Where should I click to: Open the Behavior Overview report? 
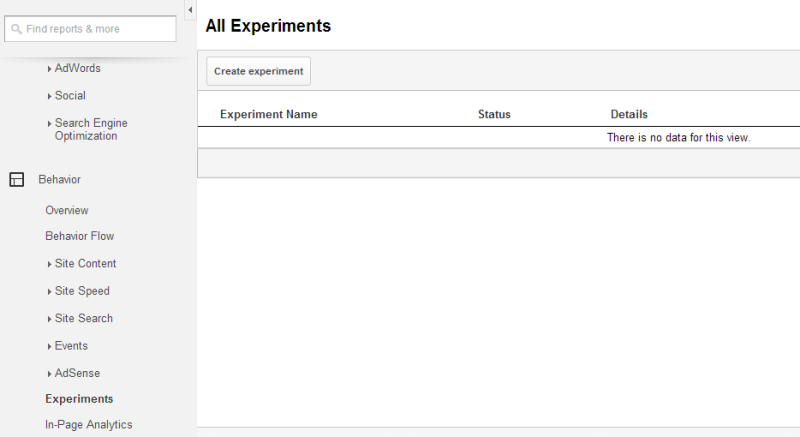(x=67, y=211)
